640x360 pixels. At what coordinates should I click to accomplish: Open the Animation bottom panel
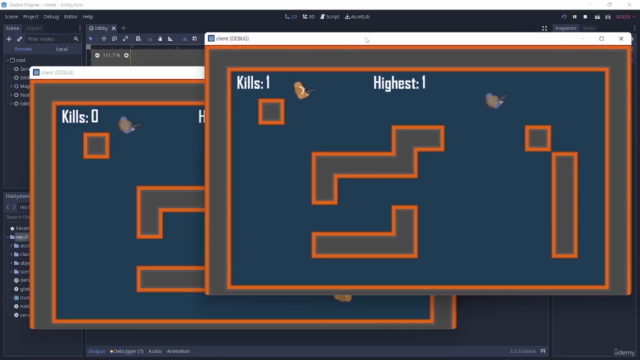coord(178,351)
